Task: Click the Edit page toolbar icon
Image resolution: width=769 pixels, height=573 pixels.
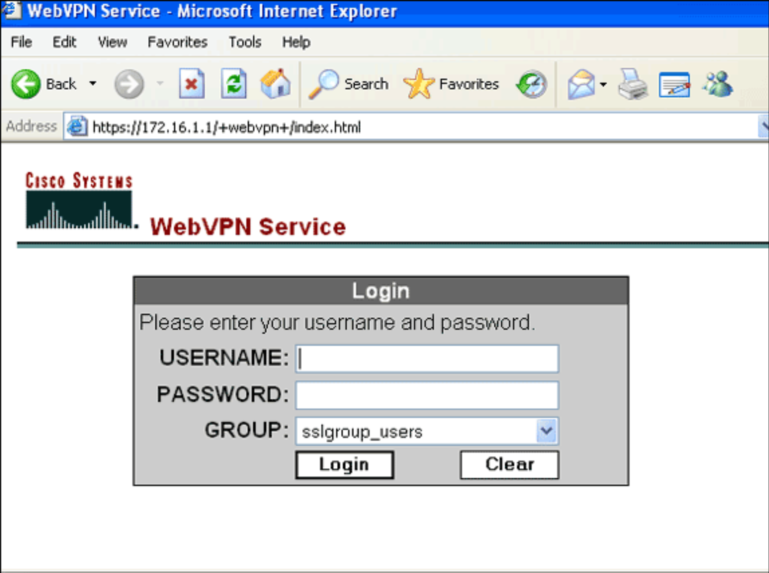Action: tap(674, 84)
